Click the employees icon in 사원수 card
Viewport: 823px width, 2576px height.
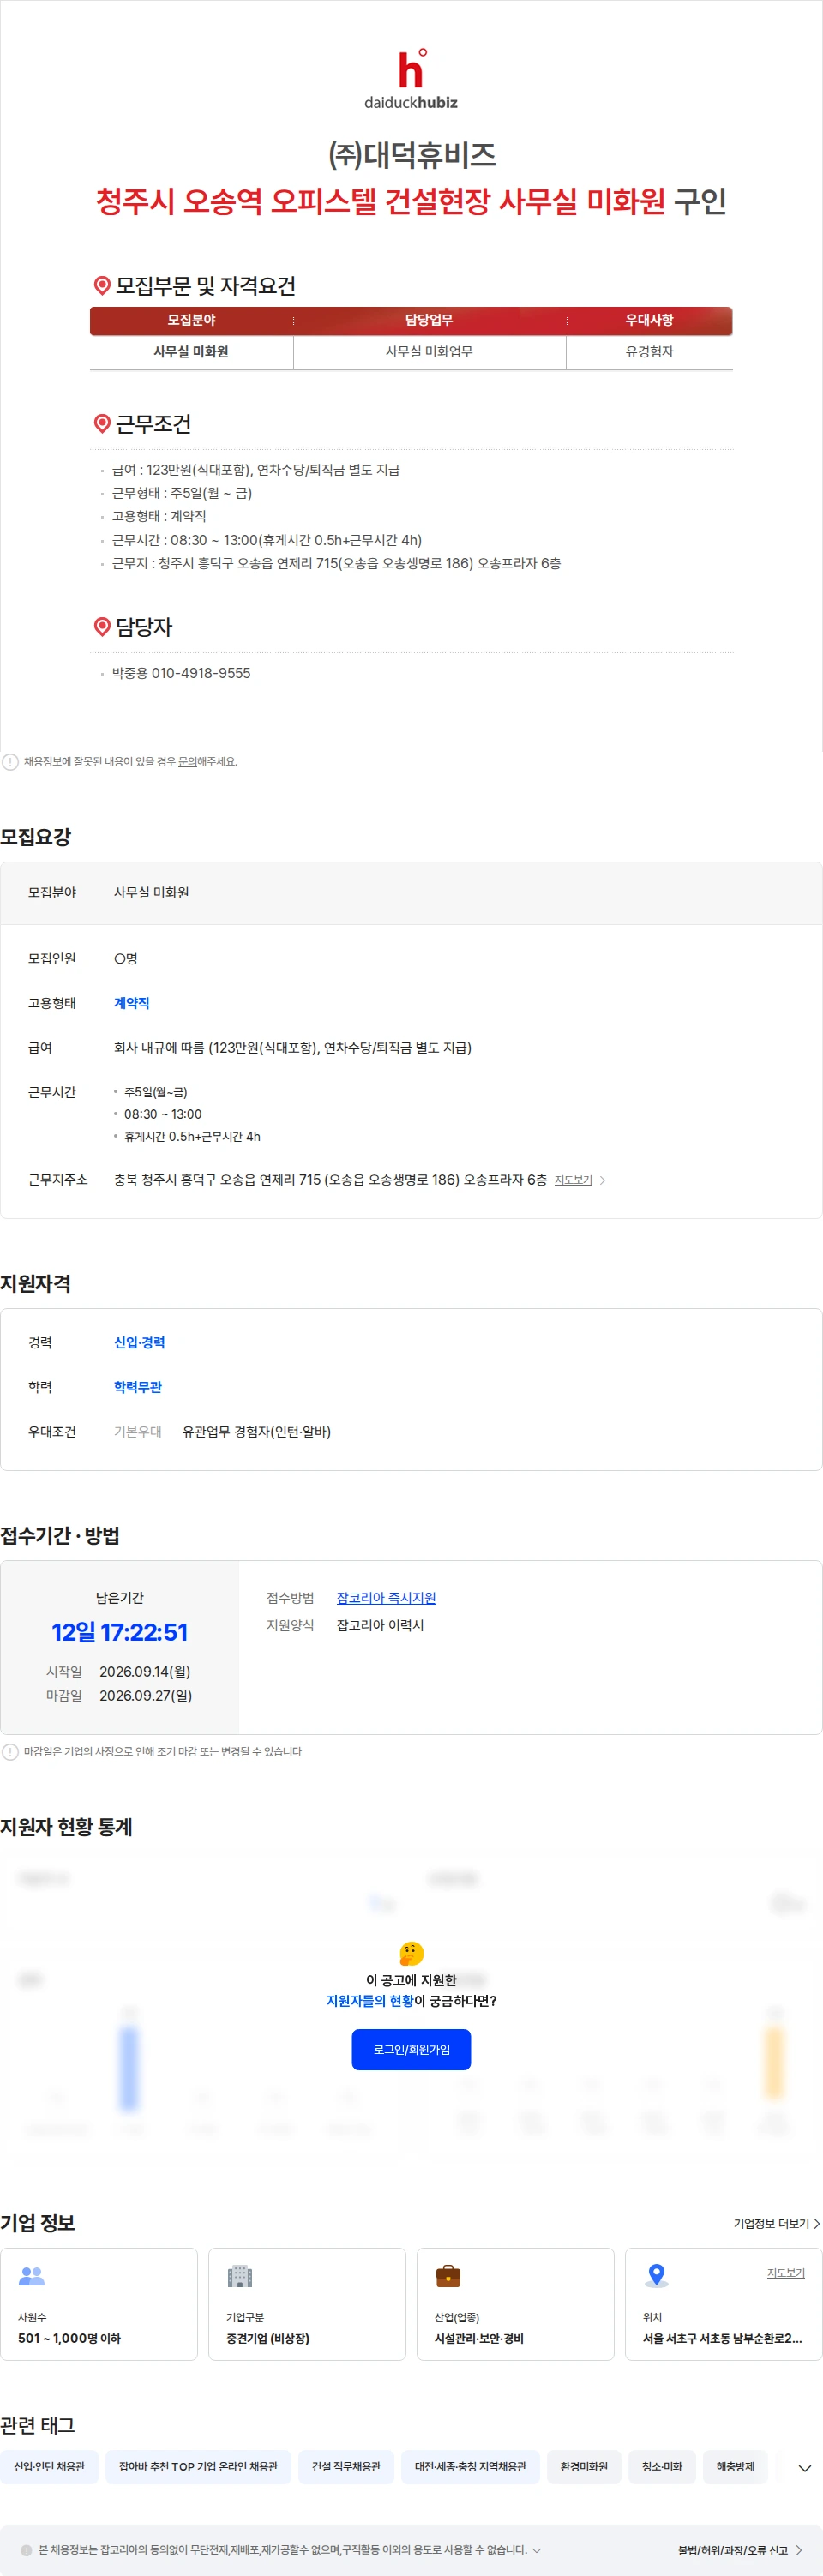(32, 2276)
